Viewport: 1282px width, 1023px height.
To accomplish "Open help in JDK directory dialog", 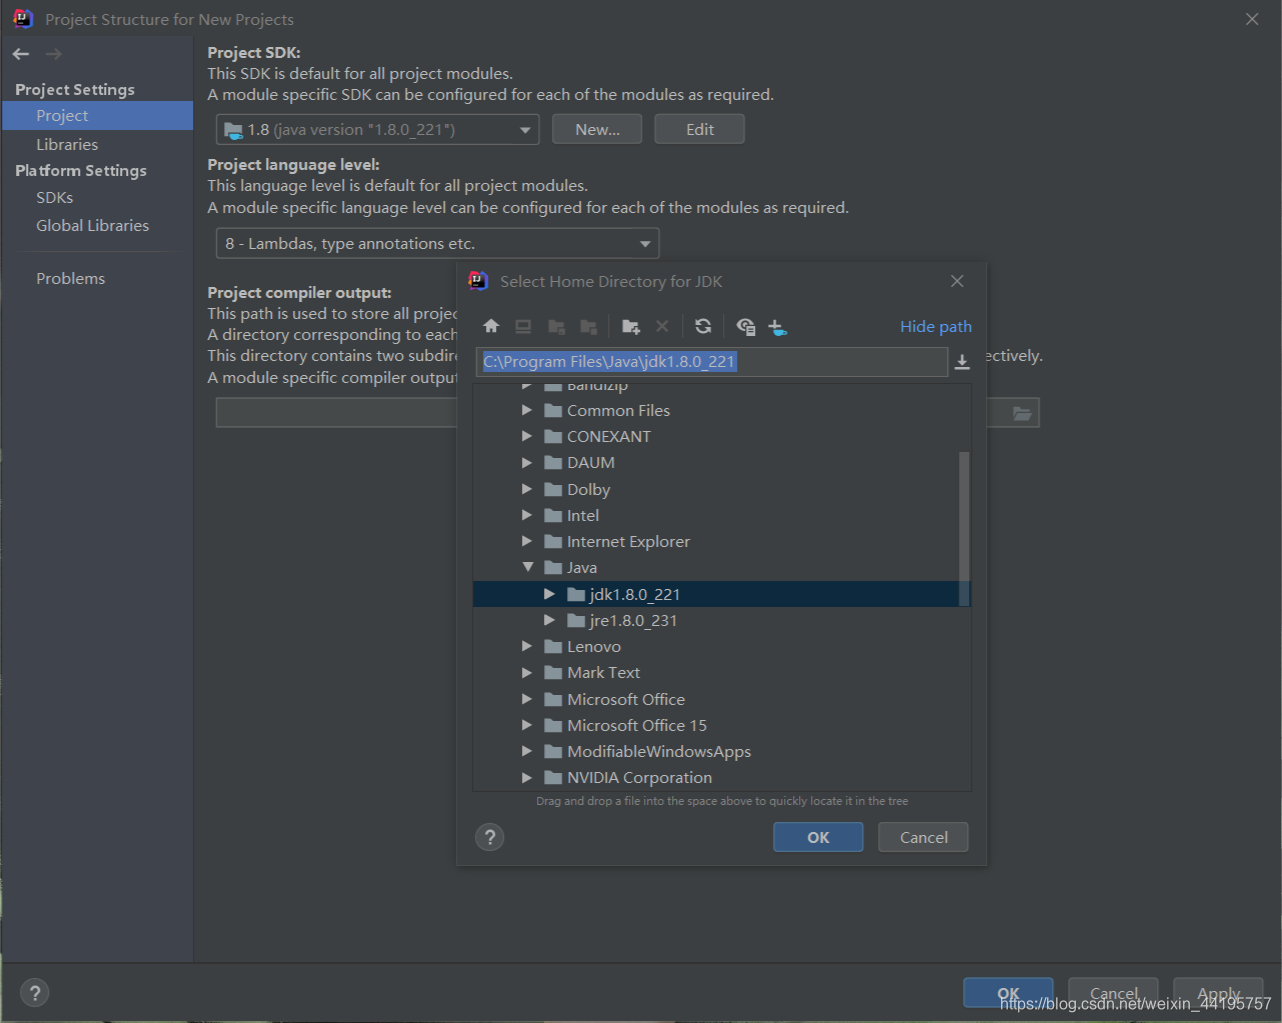I will (x=490, y=837).
